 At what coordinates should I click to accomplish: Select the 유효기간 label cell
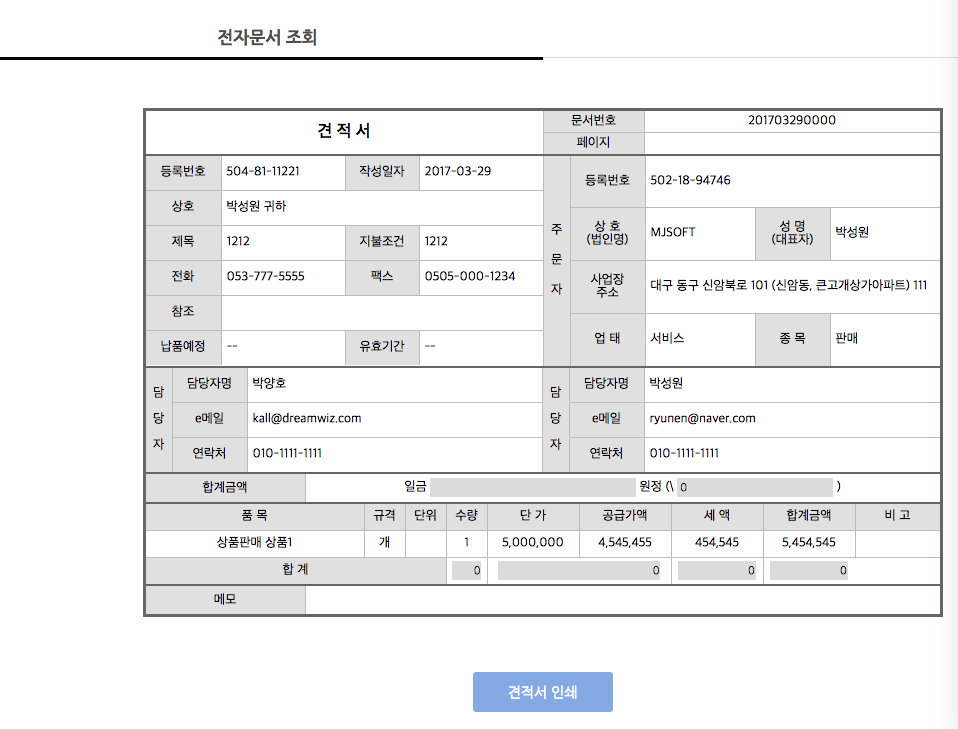(x=382, y=346)
